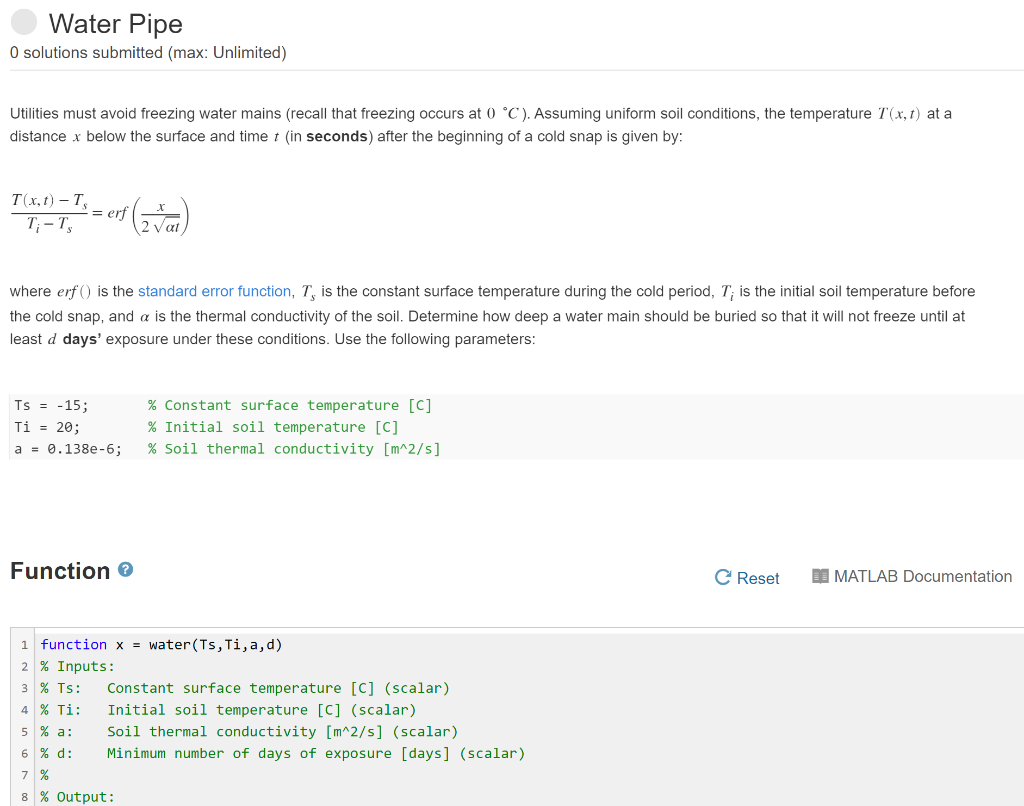Click the circular refresh icon beside Reset

[x=721, y=578]
